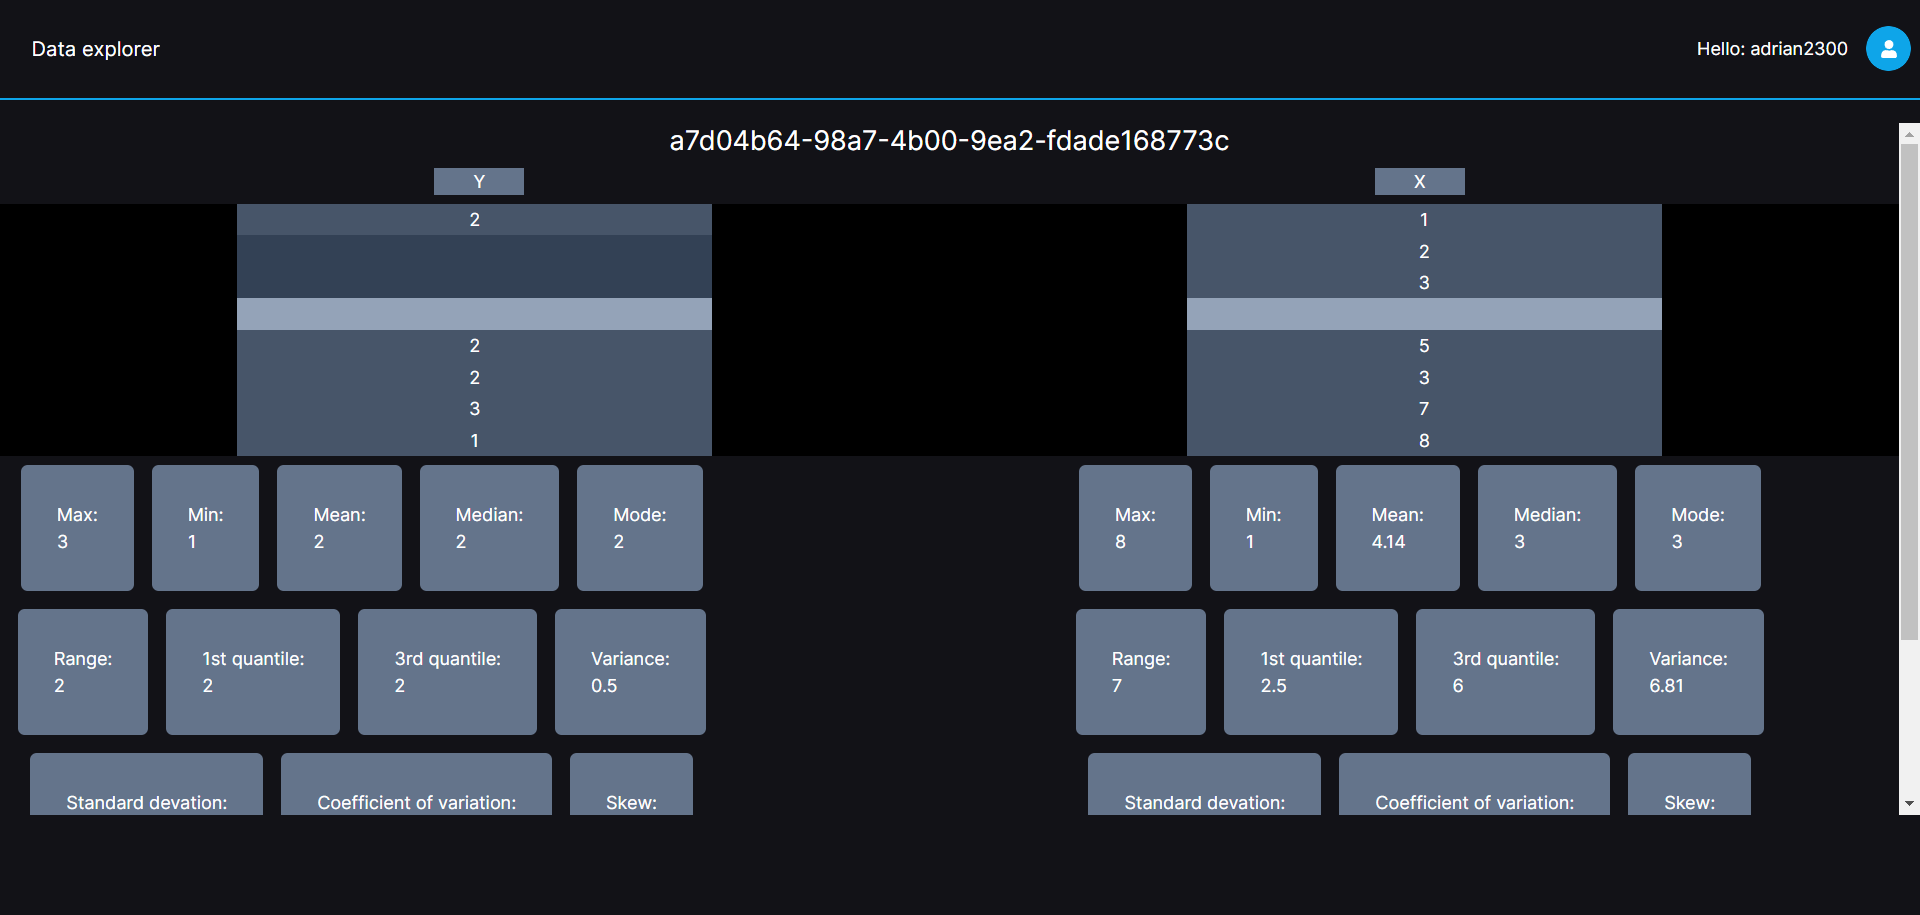Click the highlighted empty row in X column

1423,314
